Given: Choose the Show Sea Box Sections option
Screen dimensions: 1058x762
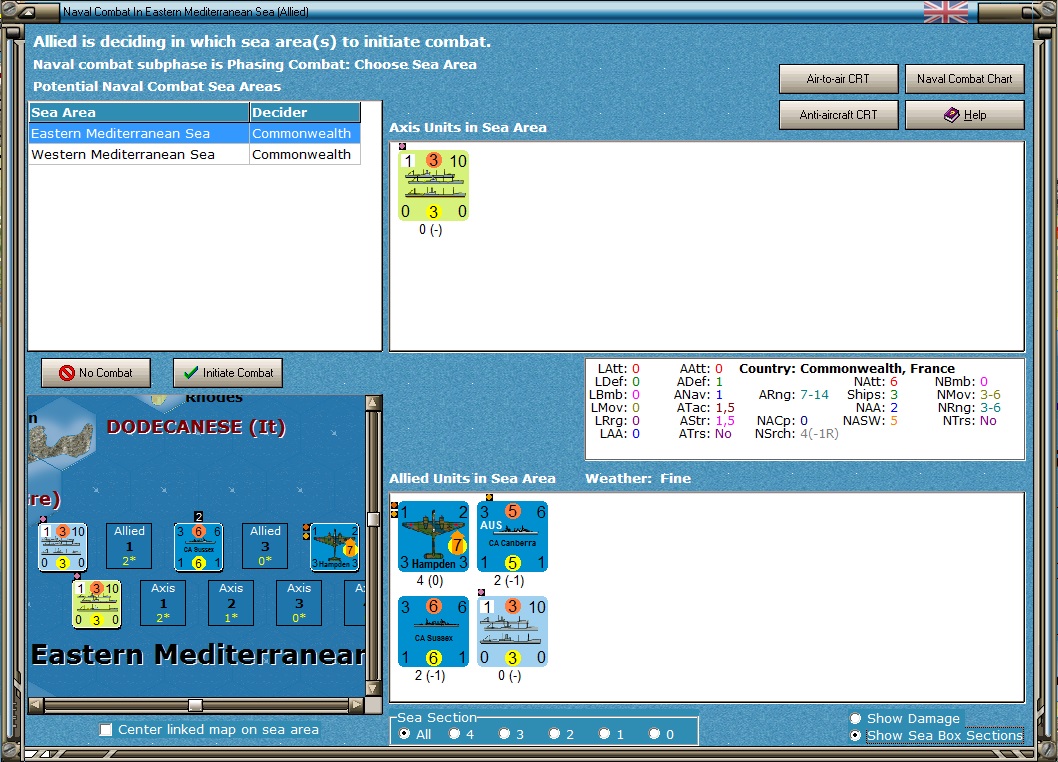Looking at the screenshot, I should coord(856,735).
